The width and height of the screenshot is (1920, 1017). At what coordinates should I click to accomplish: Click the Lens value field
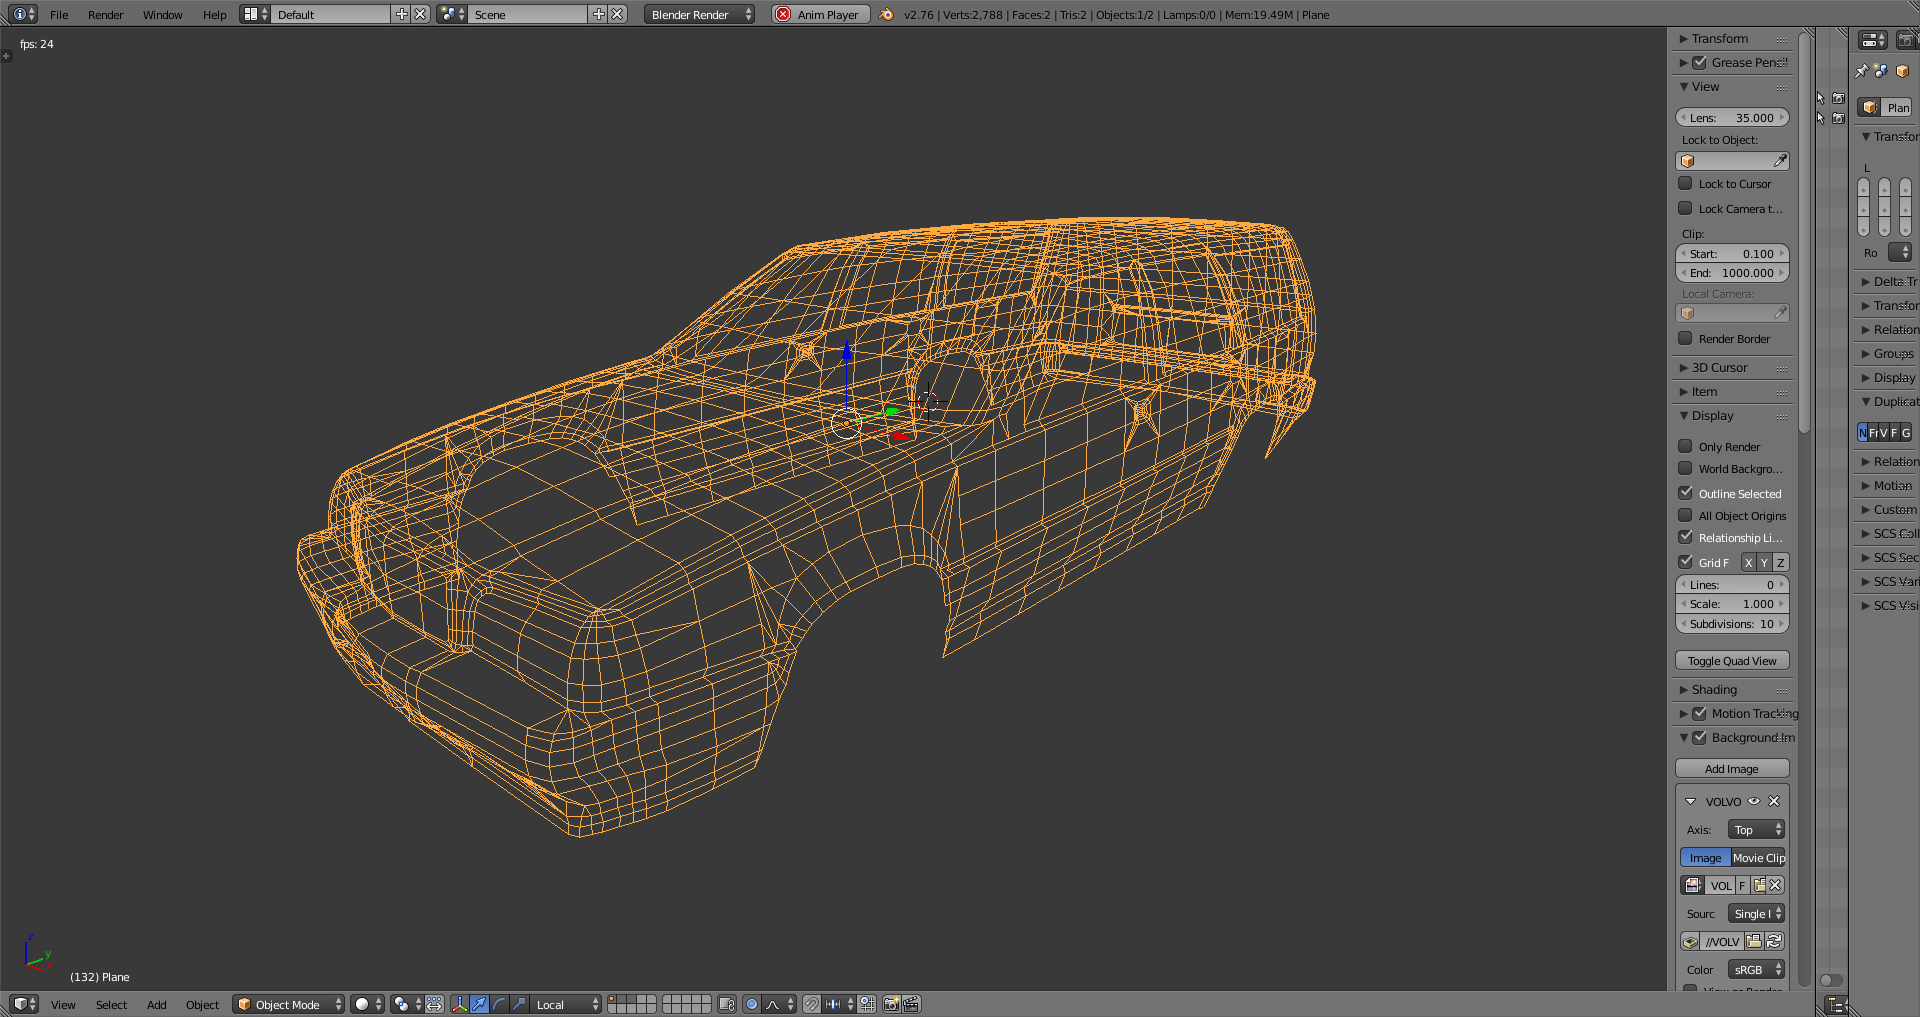[x=1732, y=118]
